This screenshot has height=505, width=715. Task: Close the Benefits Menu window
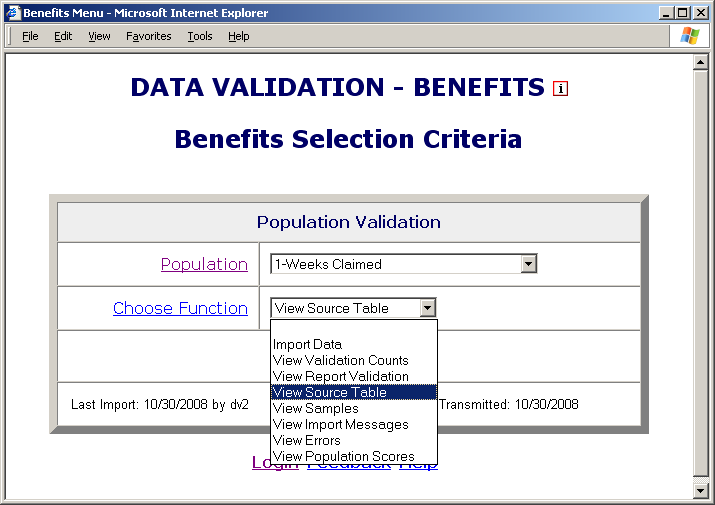tap(701, 13)
